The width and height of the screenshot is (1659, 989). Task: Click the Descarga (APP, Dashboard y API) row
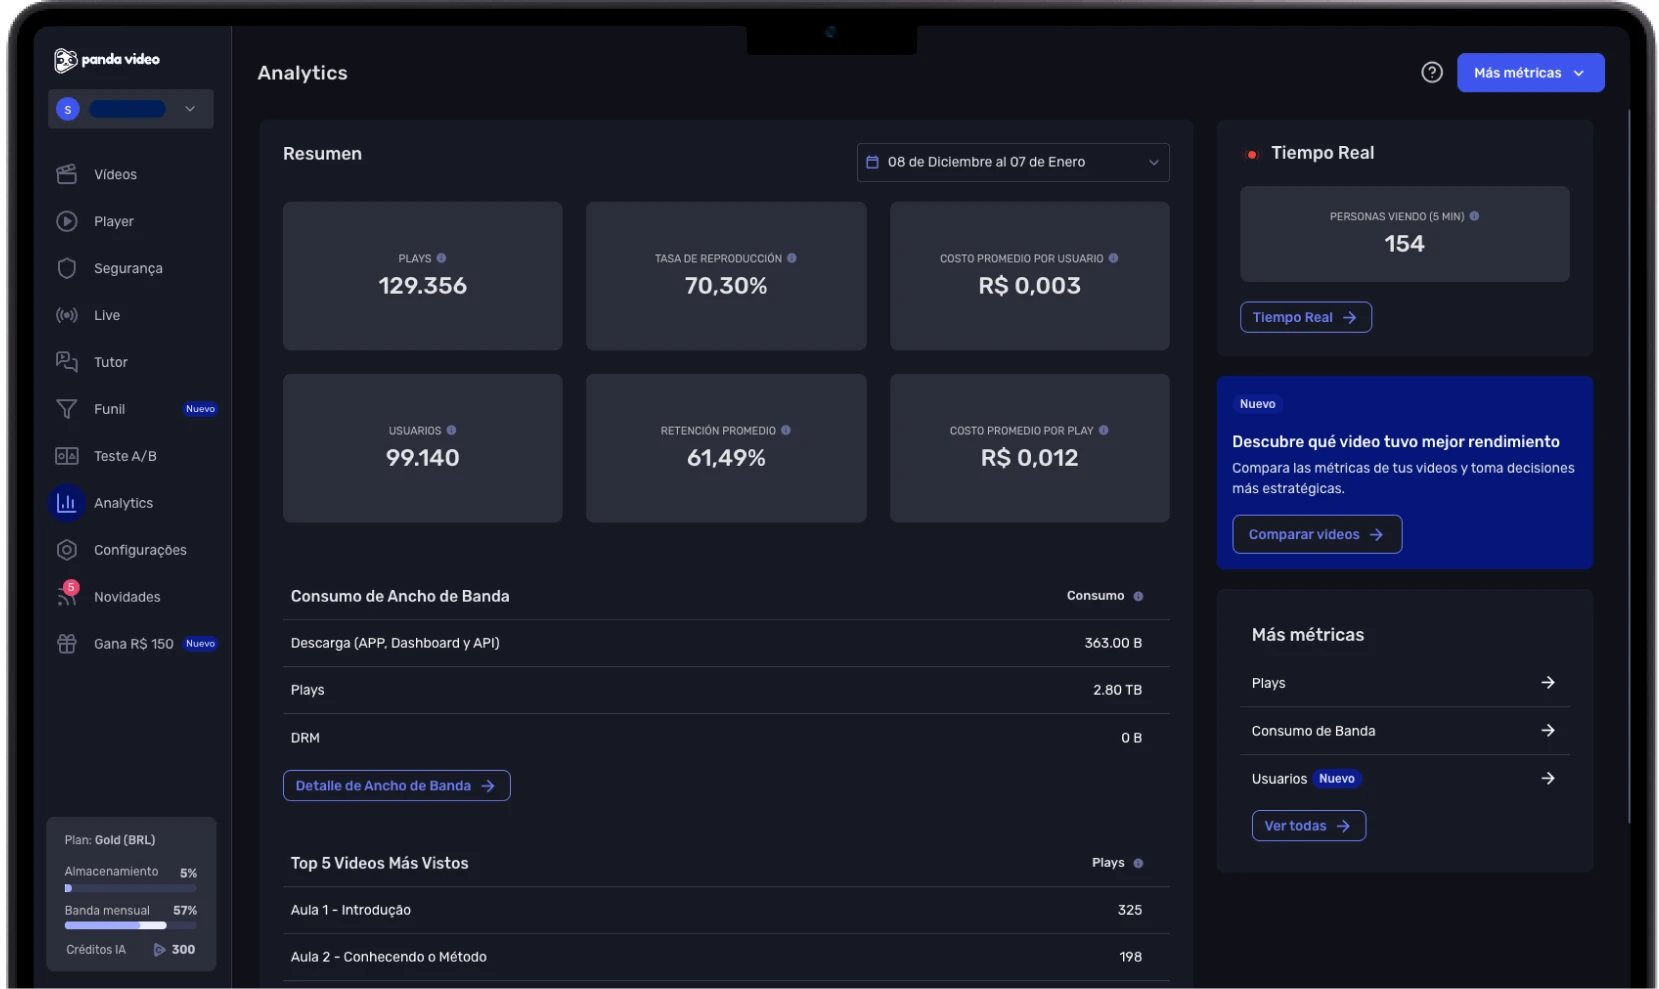coord(726,643)
